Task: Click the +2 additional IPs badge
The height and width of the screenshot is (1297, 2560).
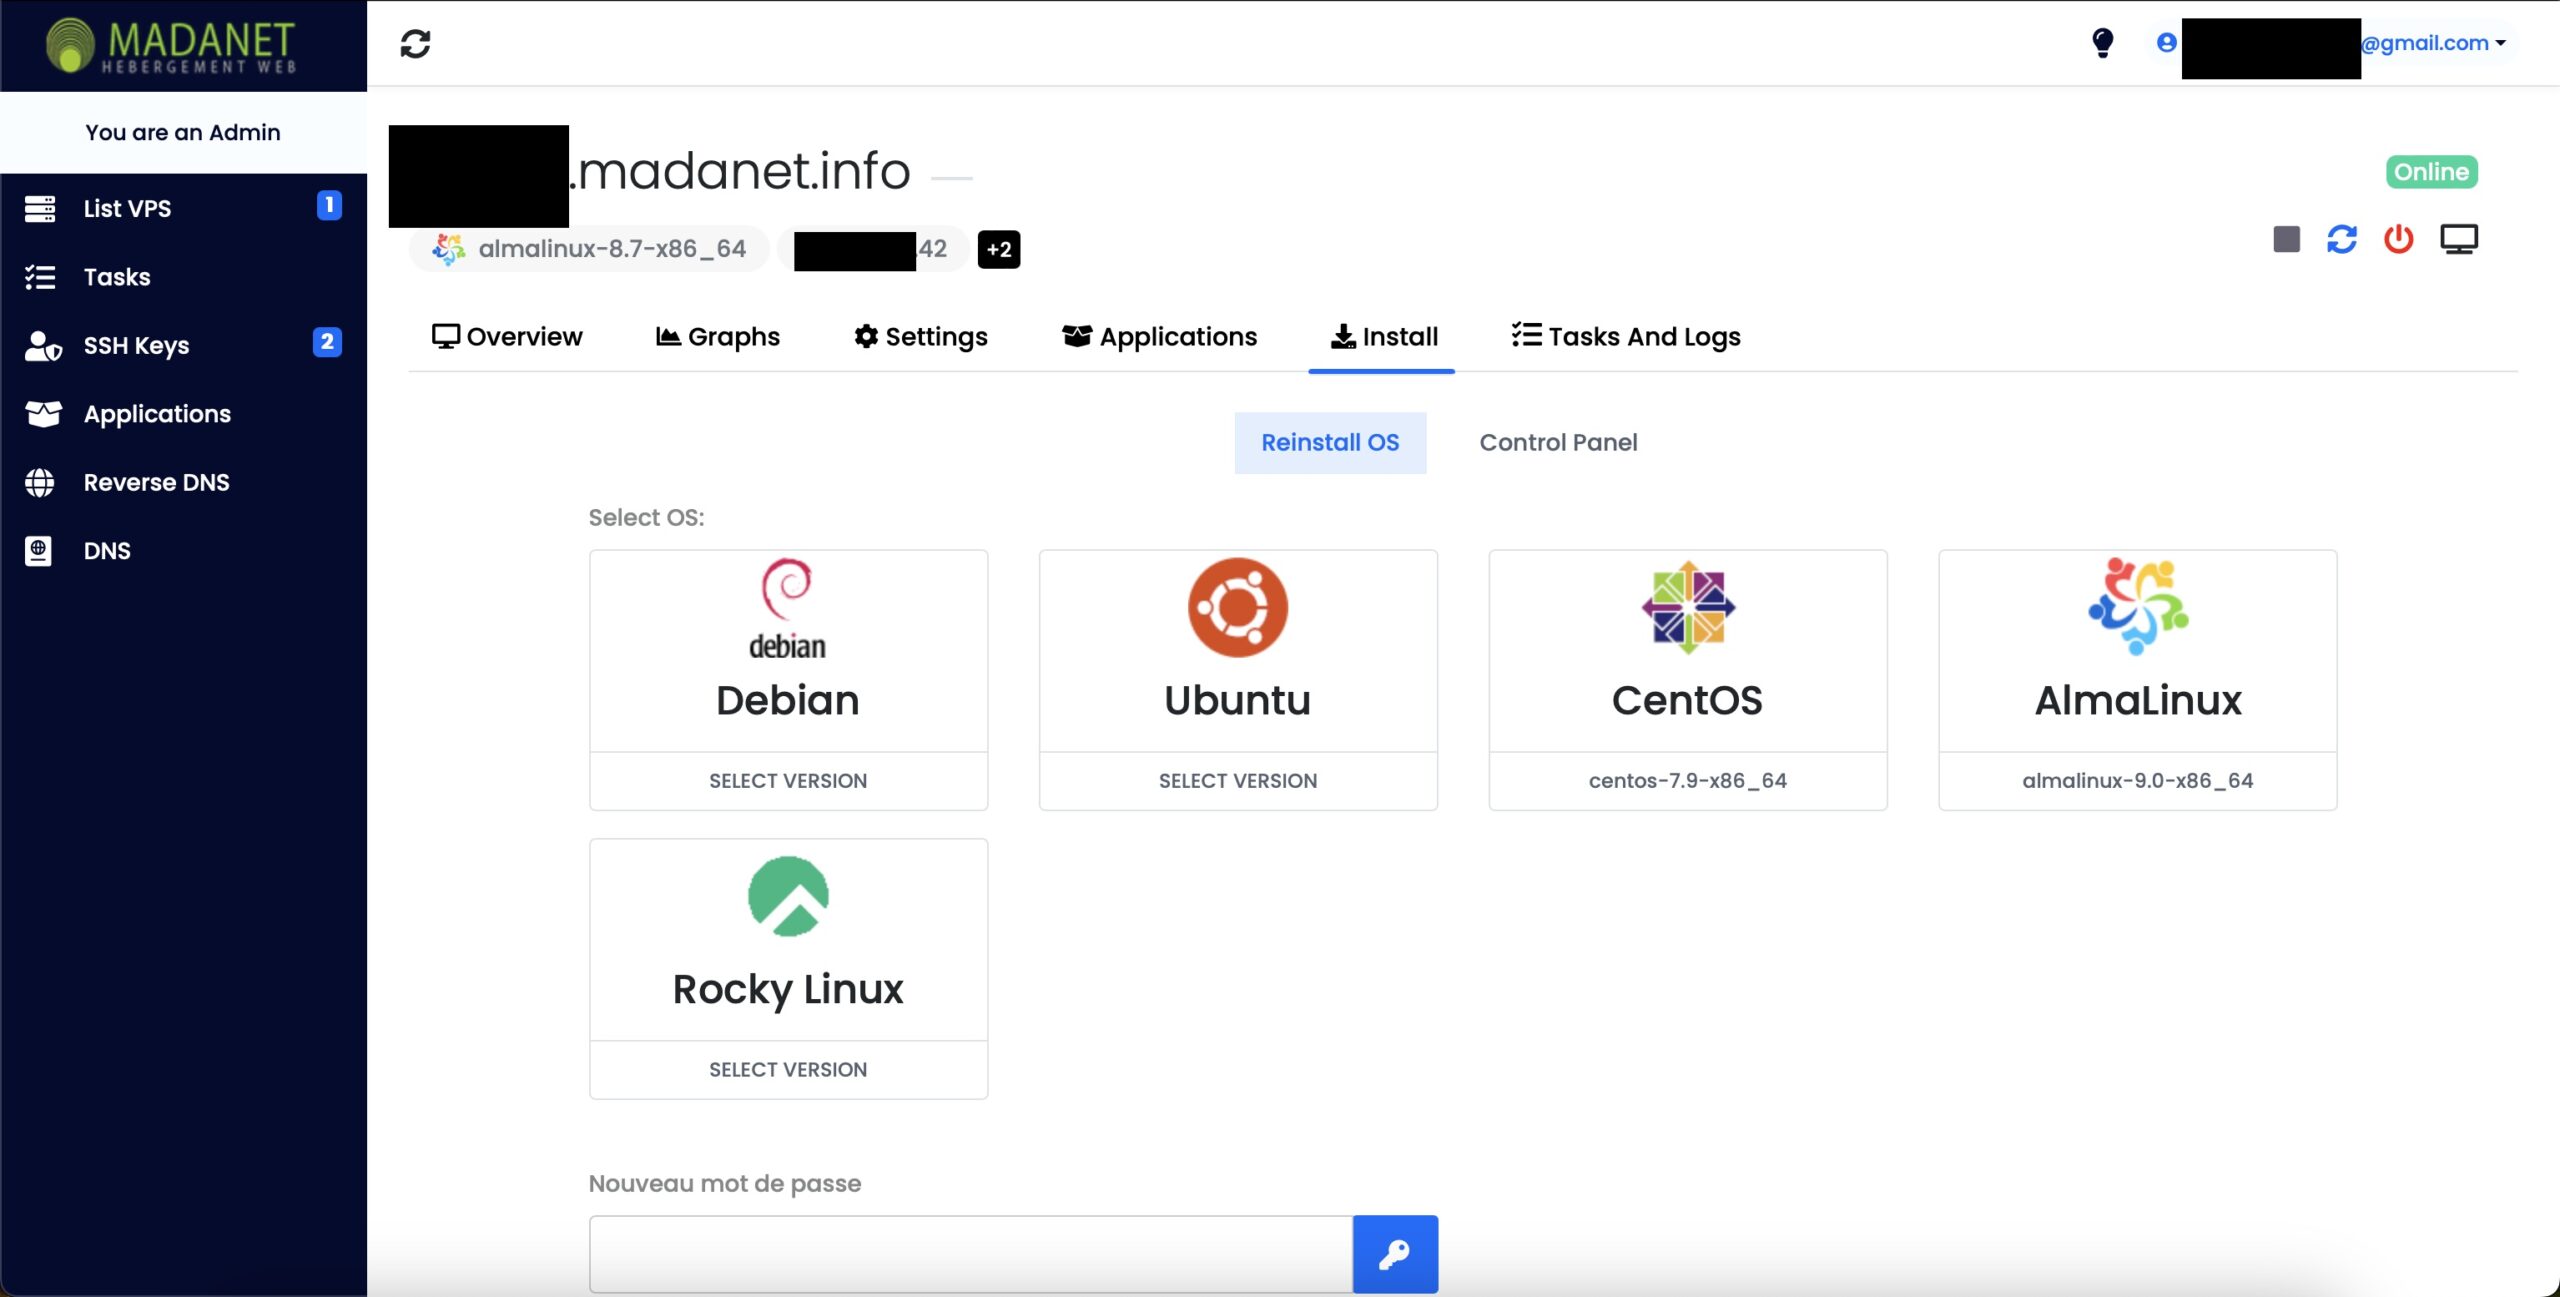Action: coord(999,249)
